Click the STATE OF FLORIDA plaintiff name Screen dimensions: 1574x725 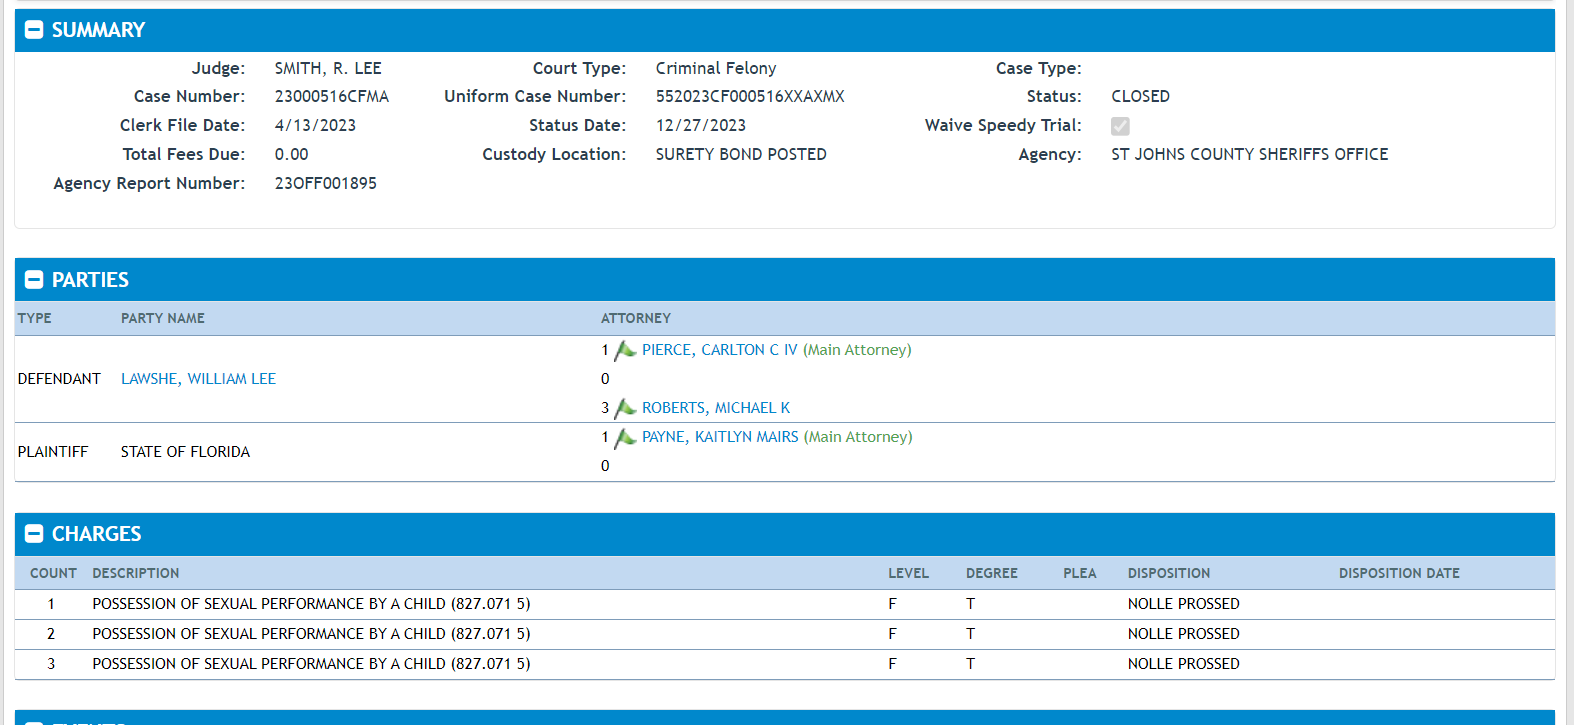(x=185, y=452)
